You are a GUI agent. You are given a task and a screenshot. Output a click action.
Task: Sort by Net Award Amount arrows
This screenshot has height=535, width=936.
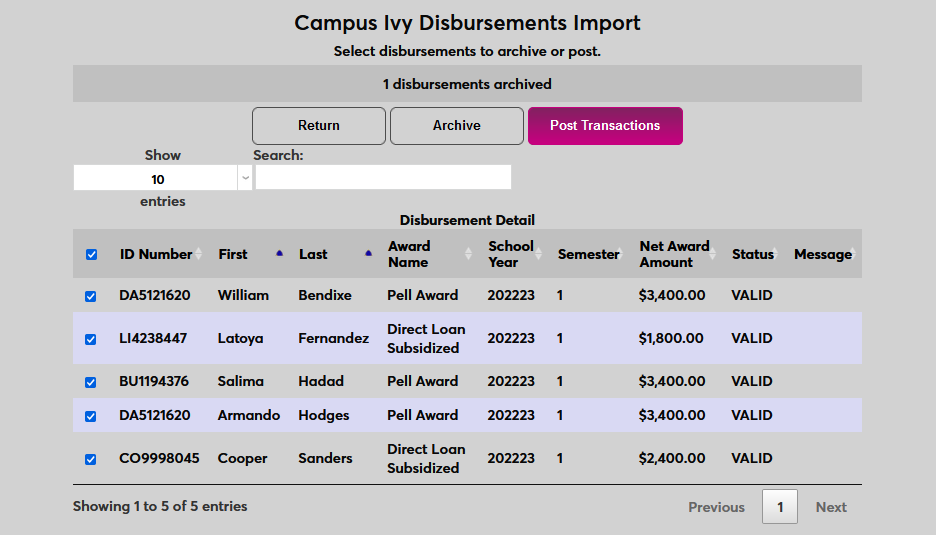(713, 254)
